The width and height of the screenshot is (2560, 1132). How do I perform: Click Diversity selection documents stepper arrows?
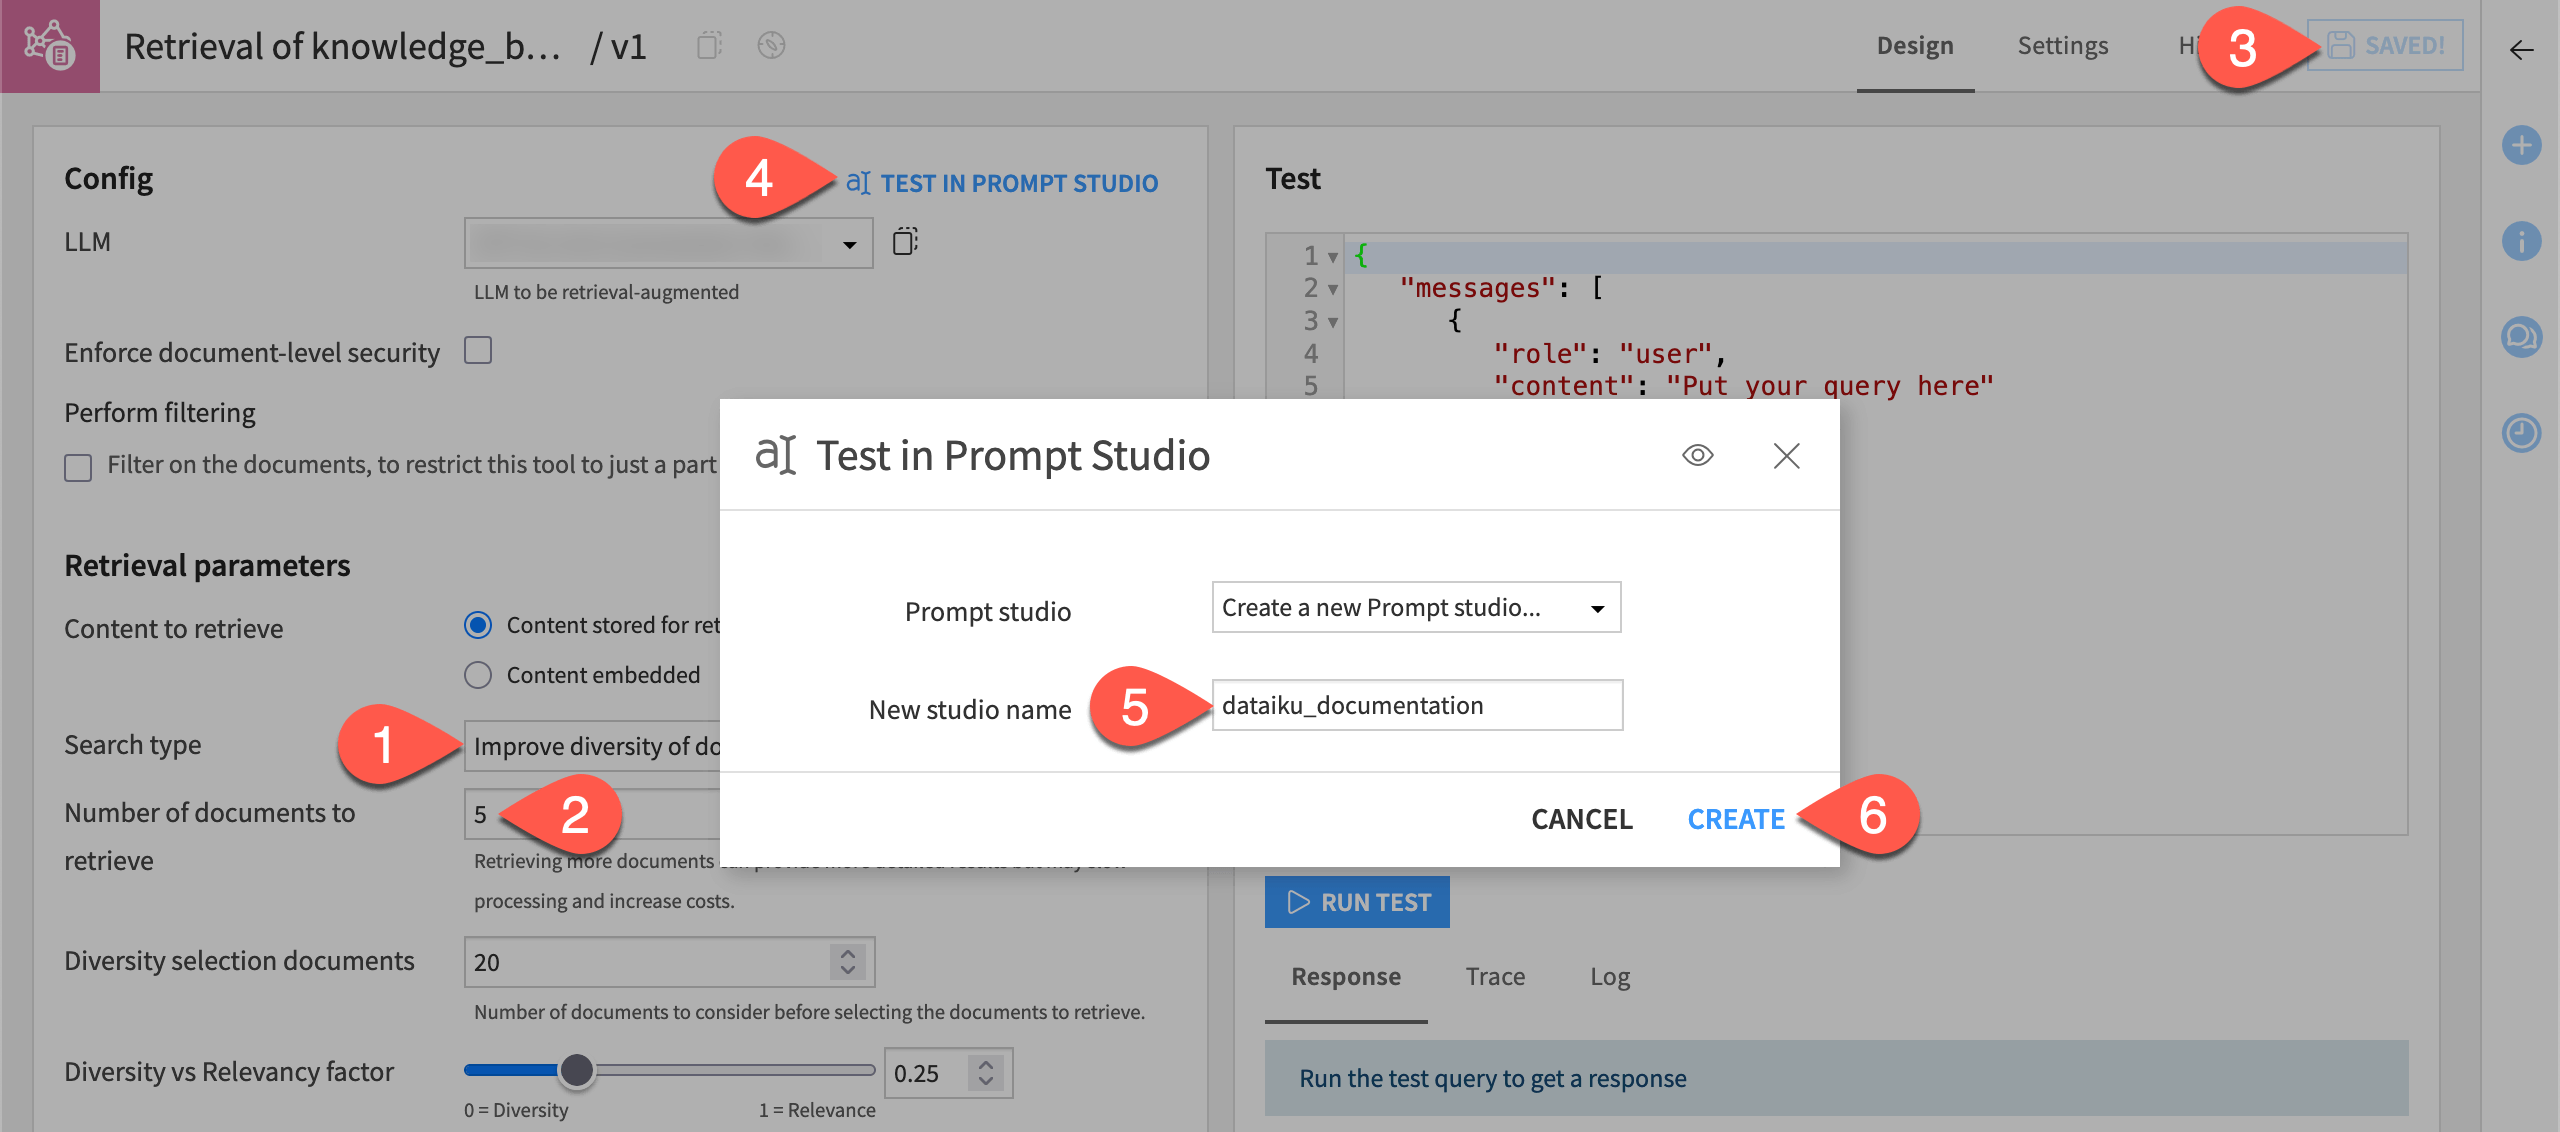point(847,962)
